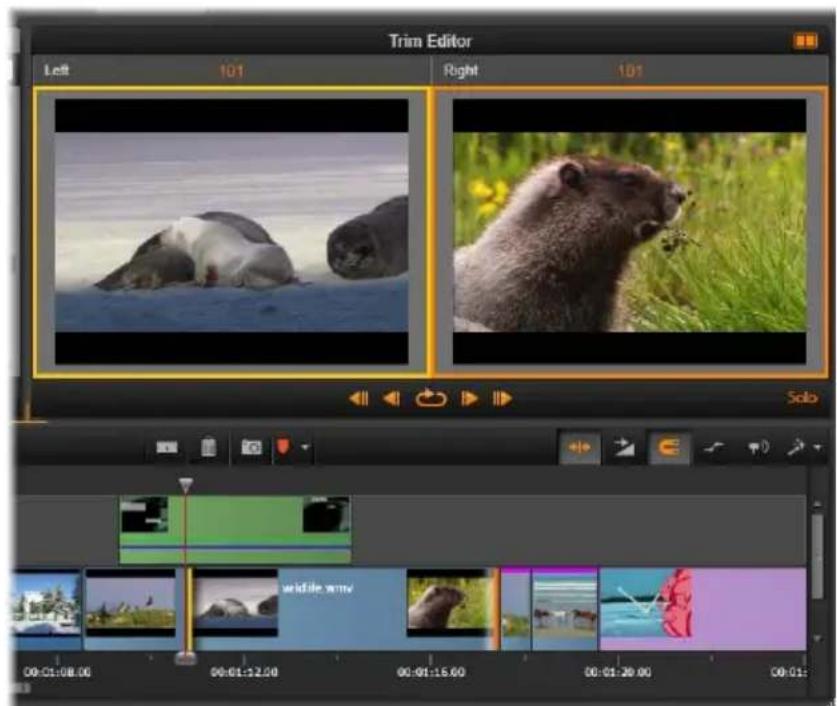The width and height of the screenshot is (837, 706).
Task: Click 00:01:20.00 on the time ruler
Action: click(x=618, y=672)
